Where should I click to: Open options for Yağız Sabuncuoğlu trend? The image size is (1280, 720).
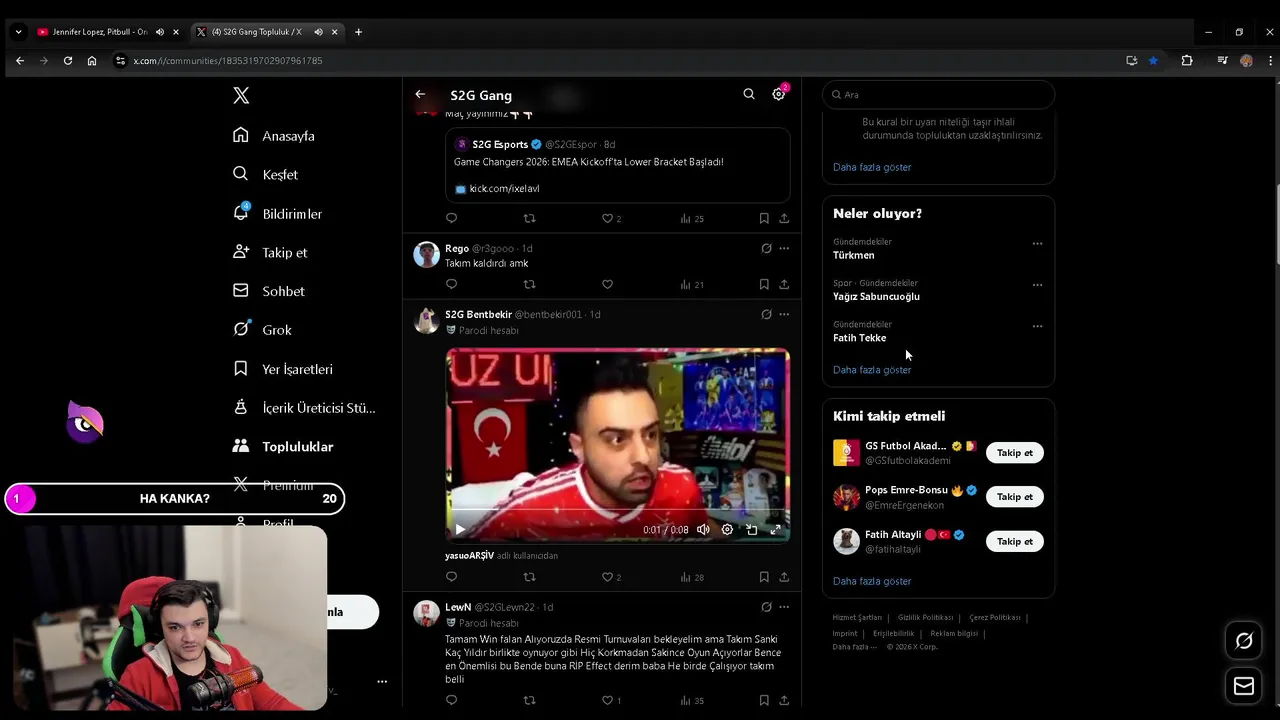(x=1037, y=284)
